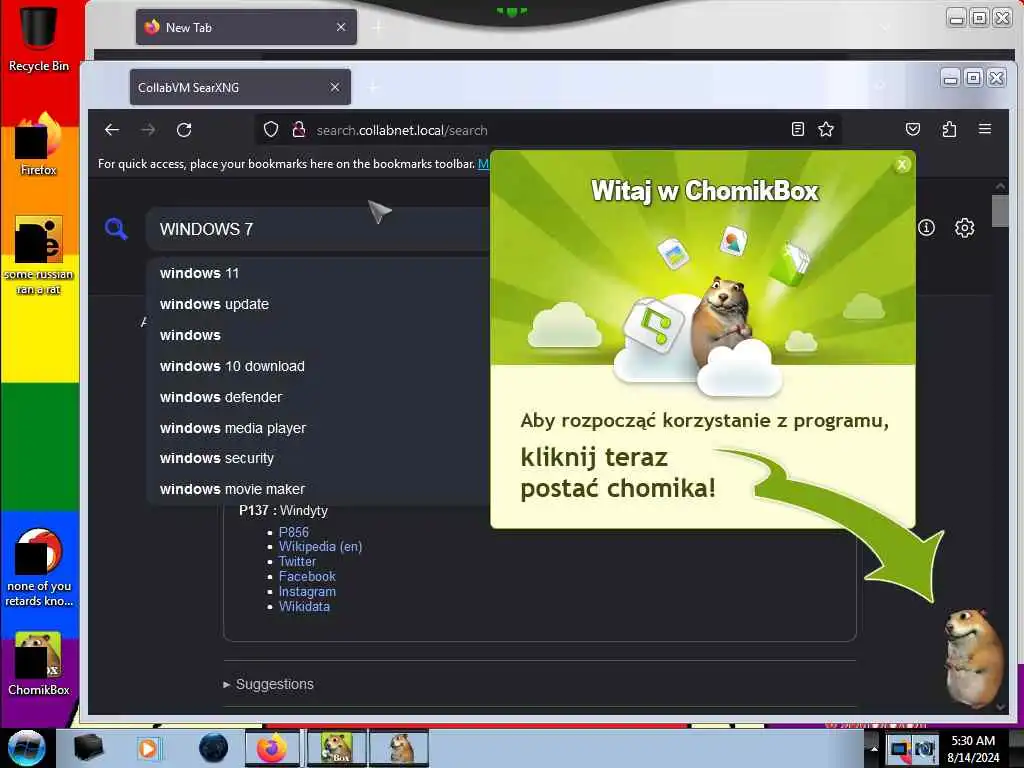
Task: Click the scrollbar down arrow
Action: pyautogui.click(x=1000, y=707)
